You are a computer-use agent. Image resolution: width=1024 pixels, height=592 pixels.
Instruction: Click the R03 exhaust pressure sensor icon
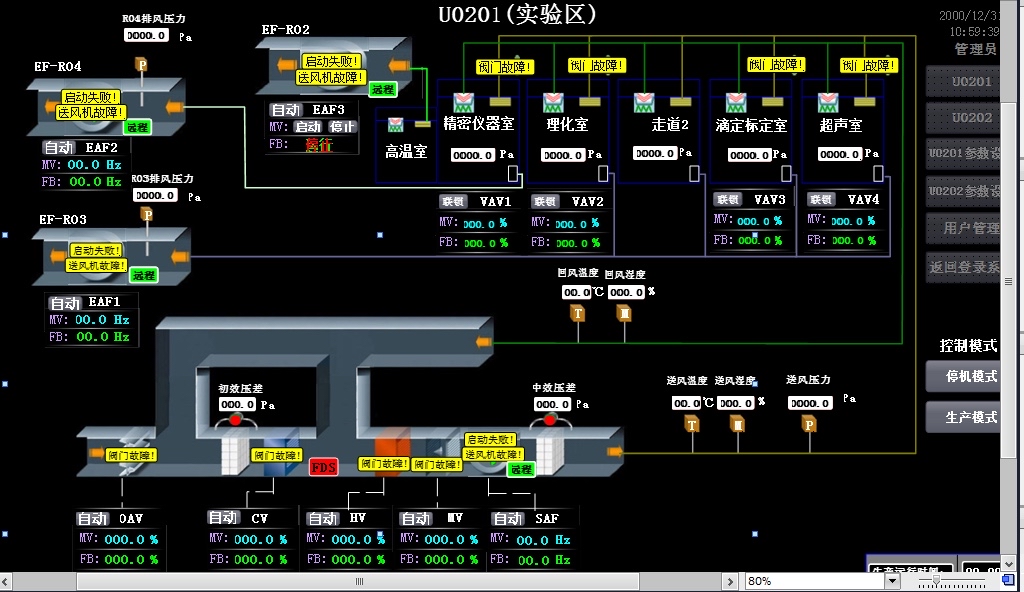click(147, 214)
